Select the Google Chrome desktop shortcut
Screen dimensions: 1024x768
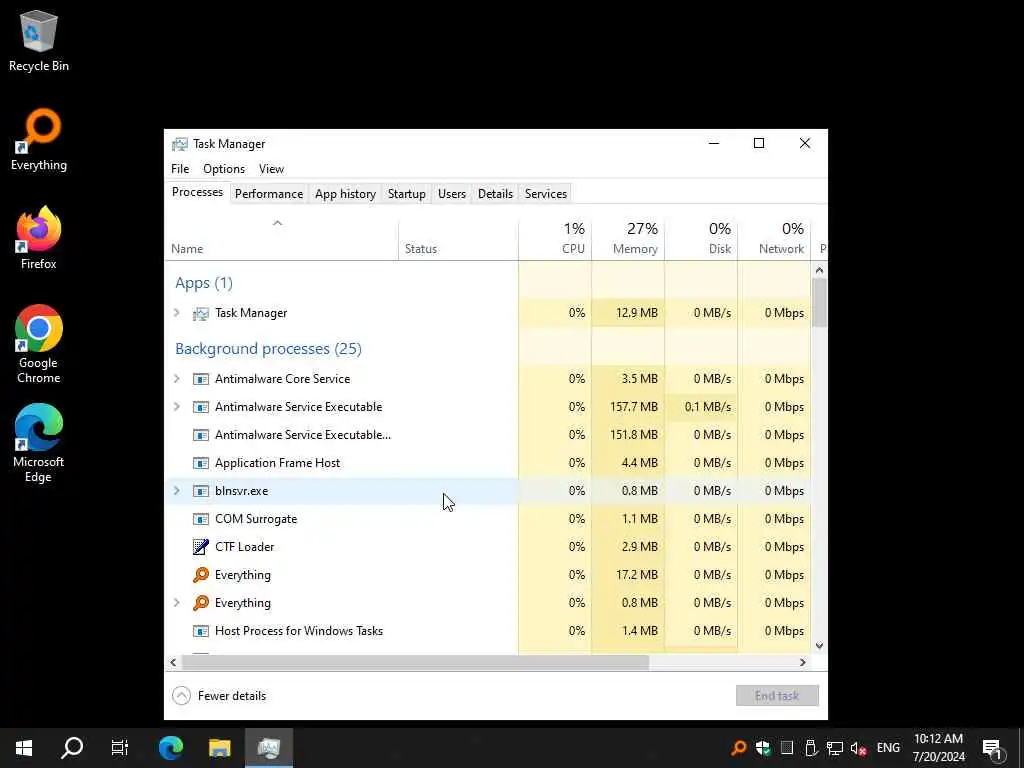[39, 344]
